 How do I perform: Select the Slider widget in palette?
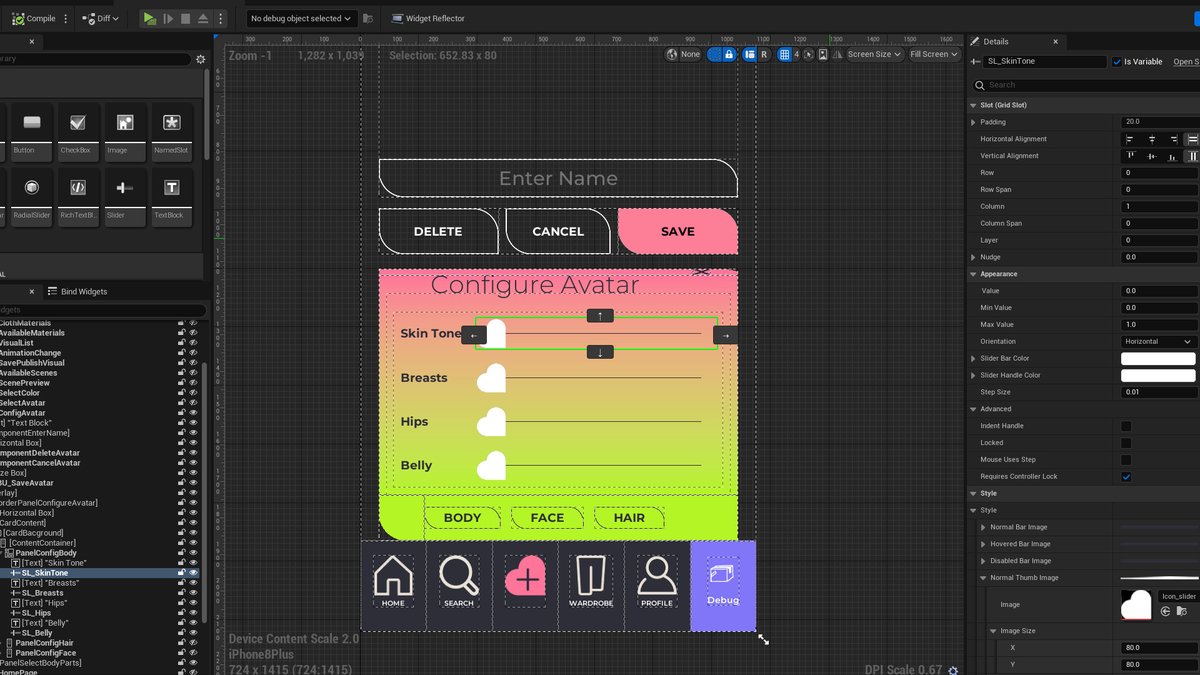pos(124,197)
